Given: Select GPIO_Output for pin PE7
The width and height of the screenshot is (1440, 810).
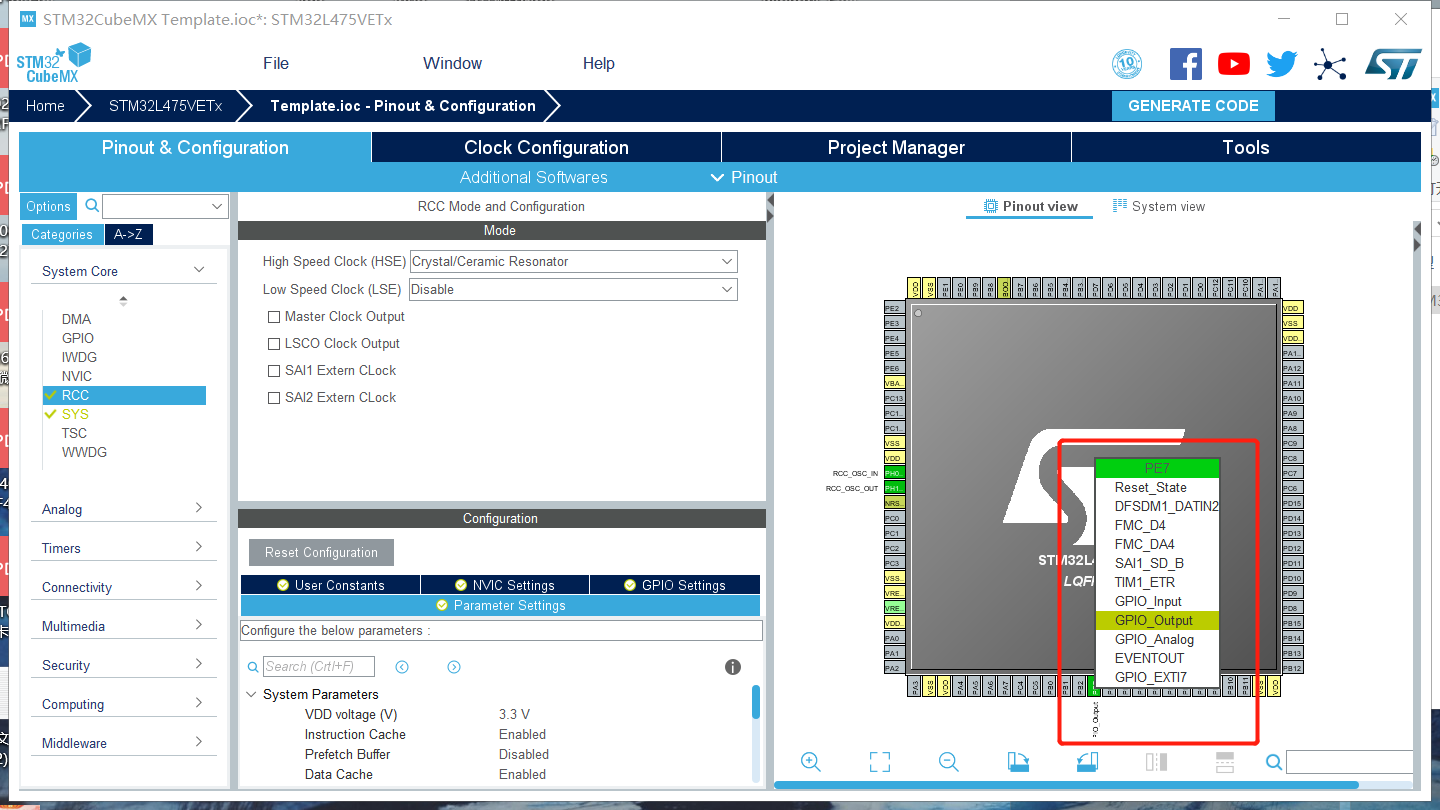Looking at the screenshot, I should [x=1157, y=620].
